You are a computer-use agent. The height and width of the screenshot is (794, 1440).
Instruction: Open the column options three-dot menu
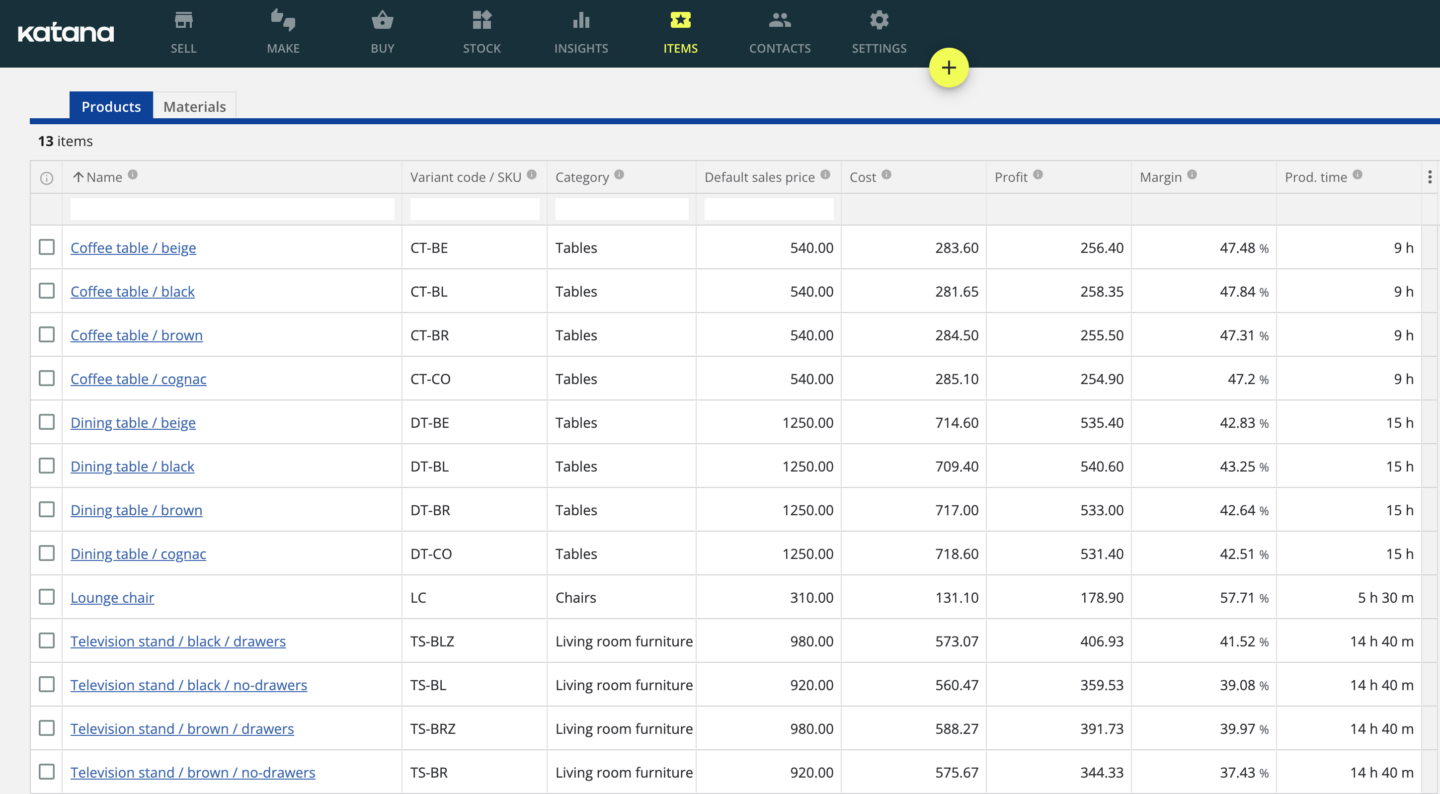(1429, 176)
